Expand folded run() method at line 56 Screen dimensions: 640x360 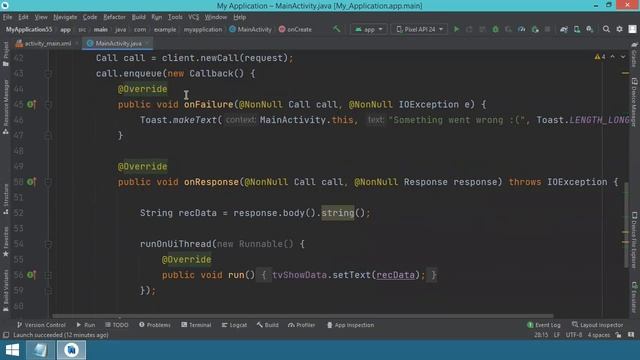(48, 275)
